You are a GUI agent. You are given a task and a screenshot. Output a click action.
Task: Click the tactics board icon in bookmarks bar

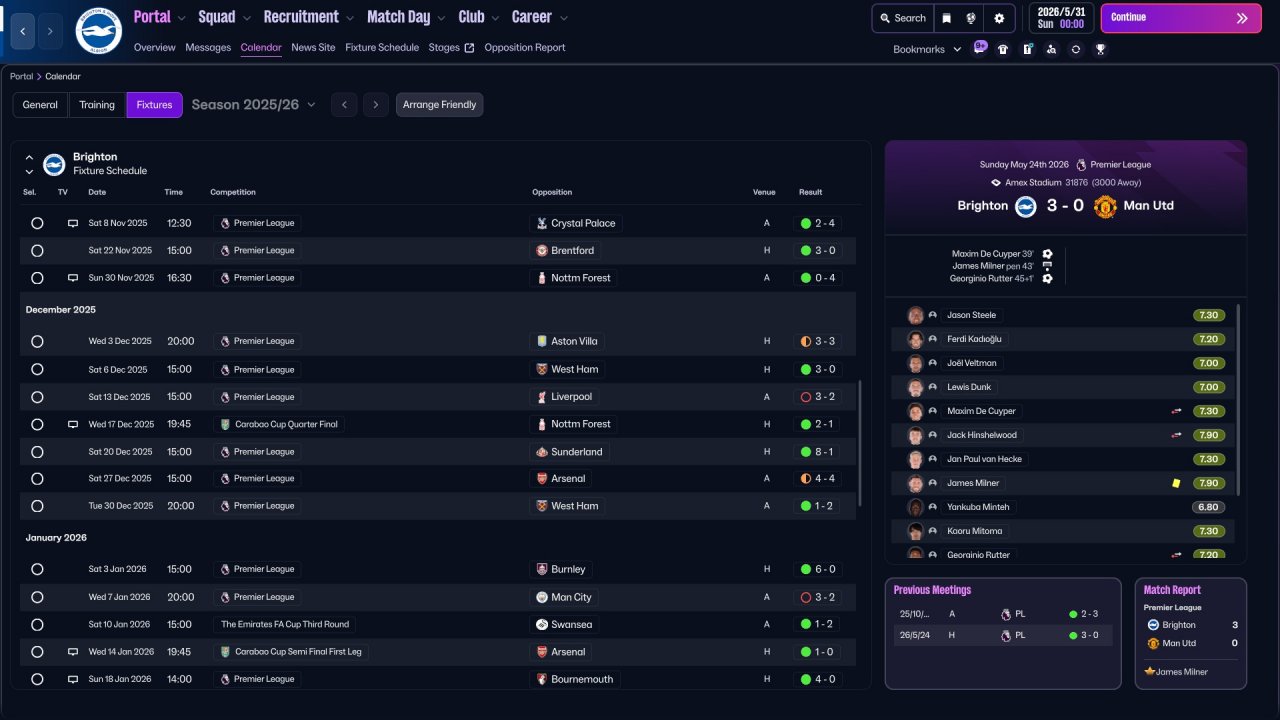[x=1027, y=49]
